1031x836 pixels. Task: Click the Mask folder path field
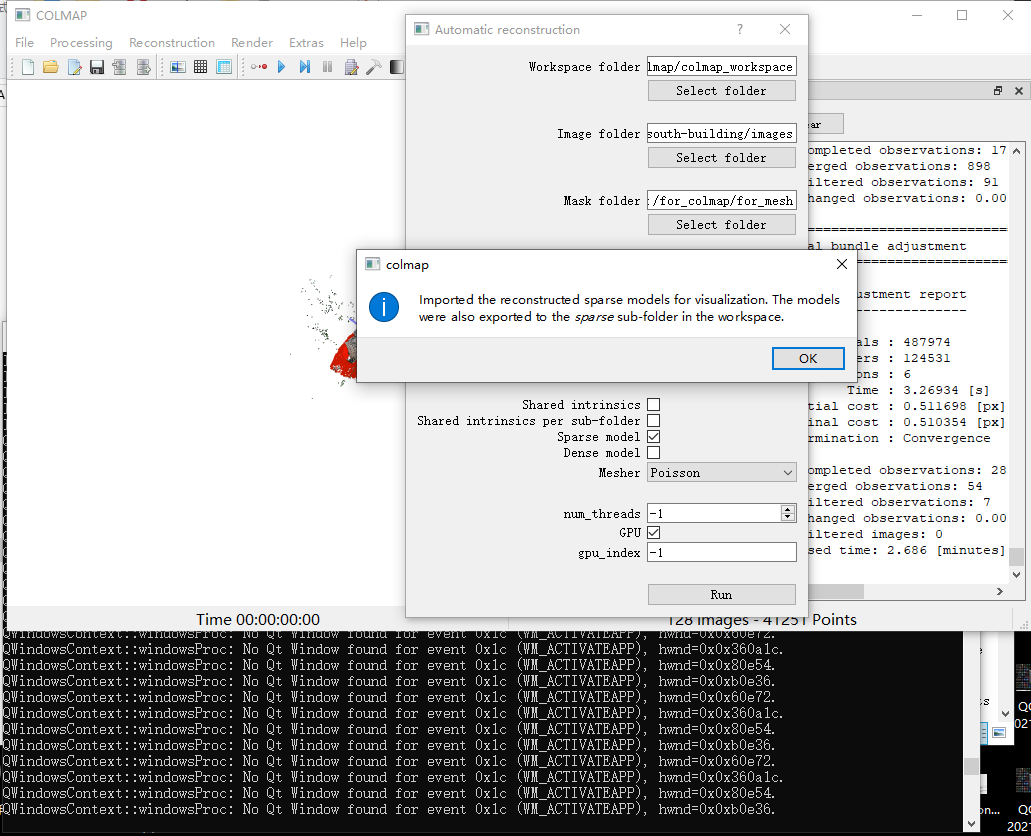click(721, 201)
